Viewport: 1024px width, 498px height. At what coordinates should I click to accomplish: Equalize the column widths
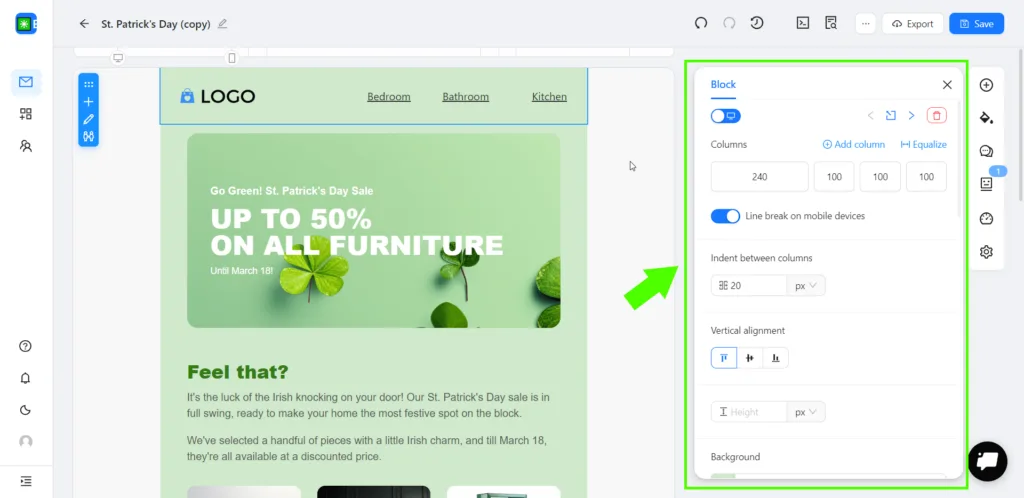923,144
